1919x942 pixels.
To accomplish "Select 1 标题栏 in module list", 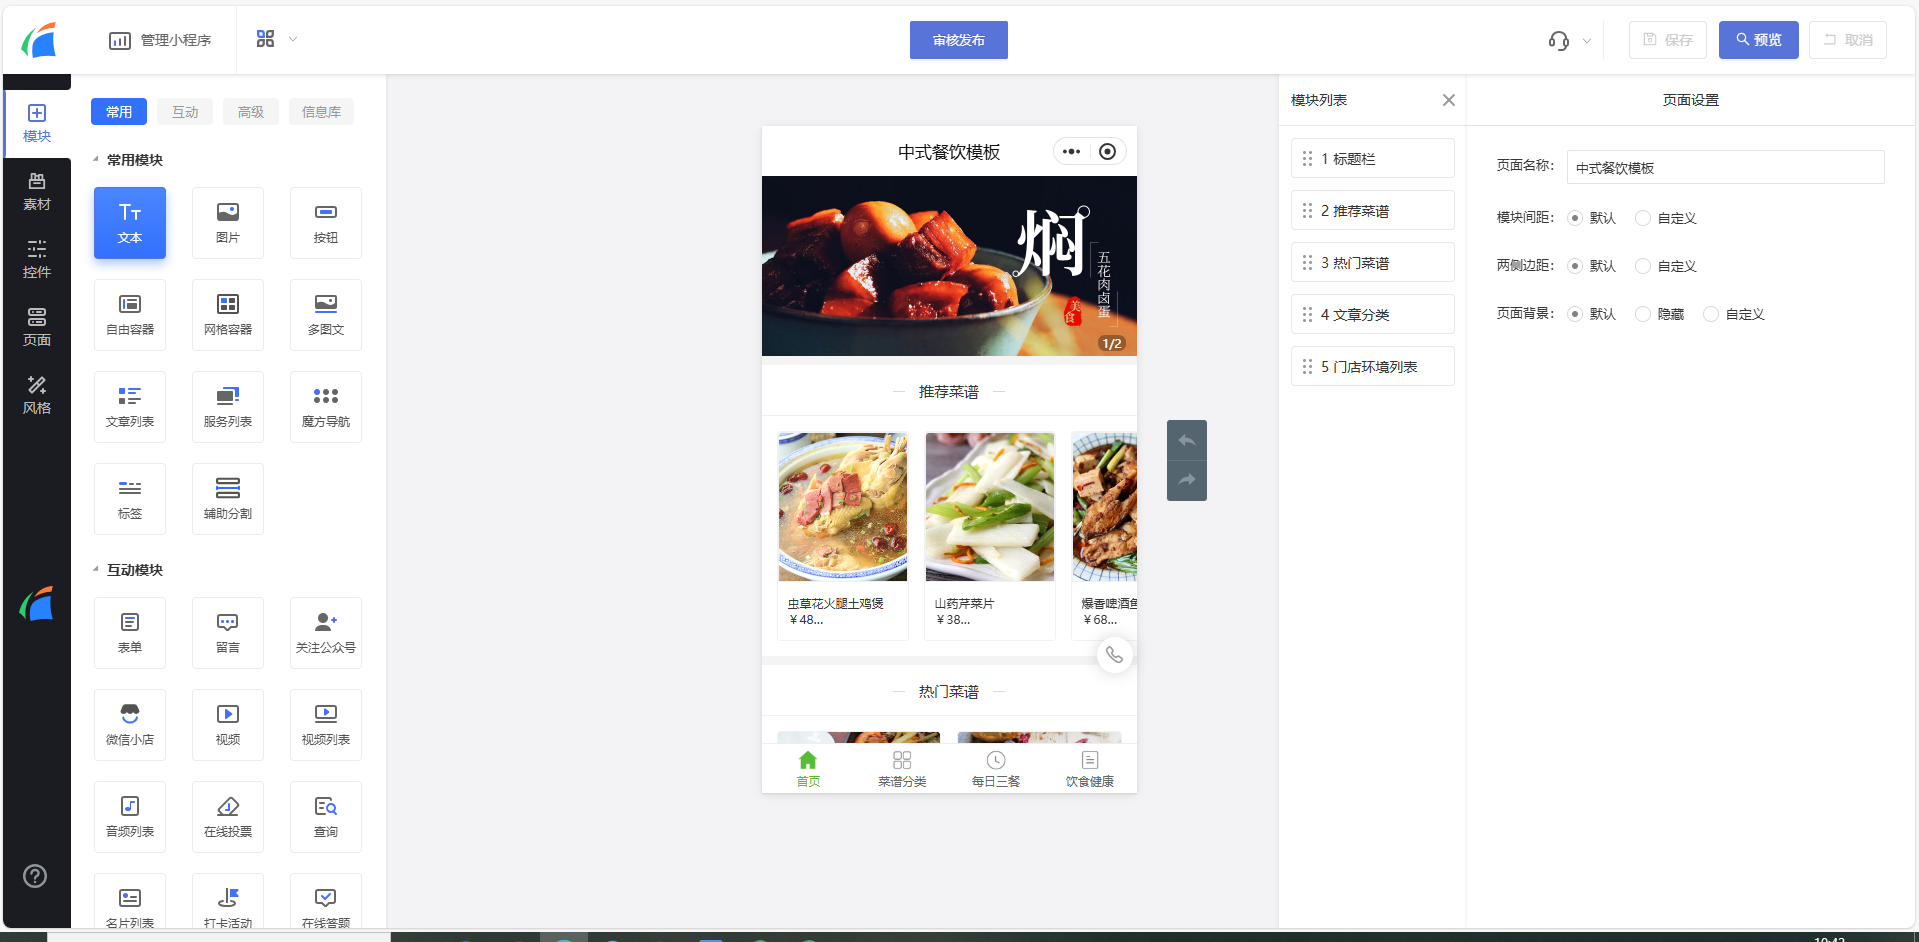I will (x=1373, y=158).
